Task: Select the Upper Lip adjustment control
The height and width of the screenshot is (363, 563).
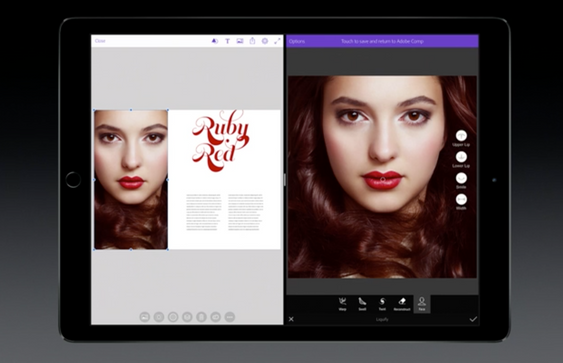Action: click(461, 138)
